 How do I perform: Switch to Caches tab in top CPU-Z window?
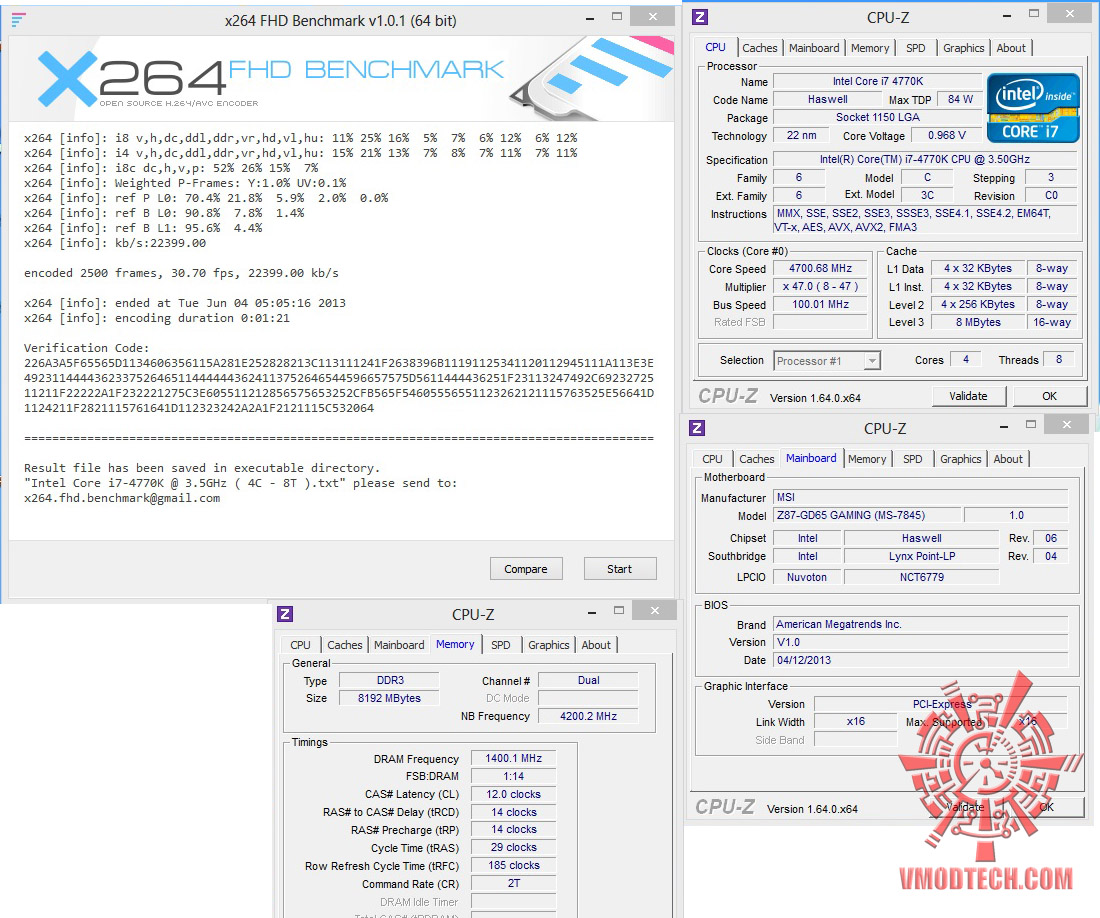pos(760,48)
